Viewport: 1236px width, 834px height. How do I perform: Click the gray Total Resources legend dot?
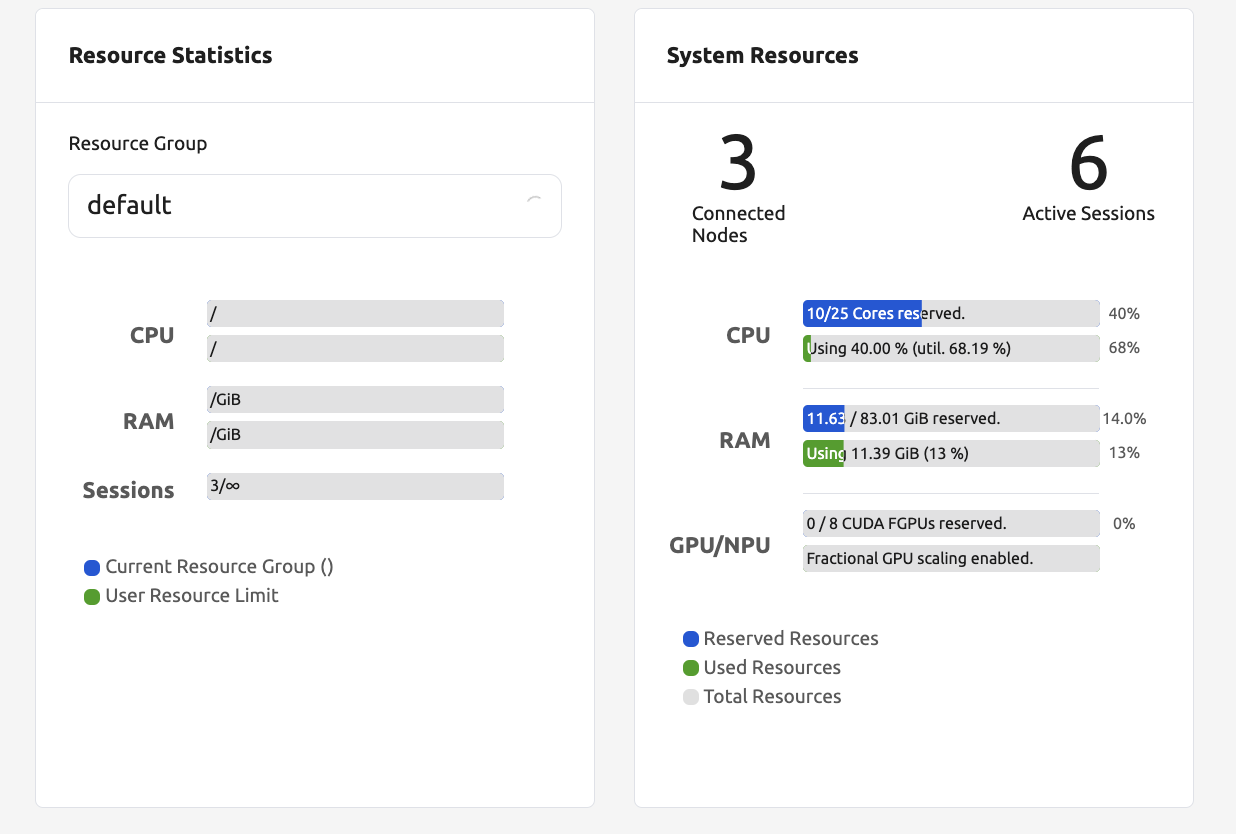[690, 697]
